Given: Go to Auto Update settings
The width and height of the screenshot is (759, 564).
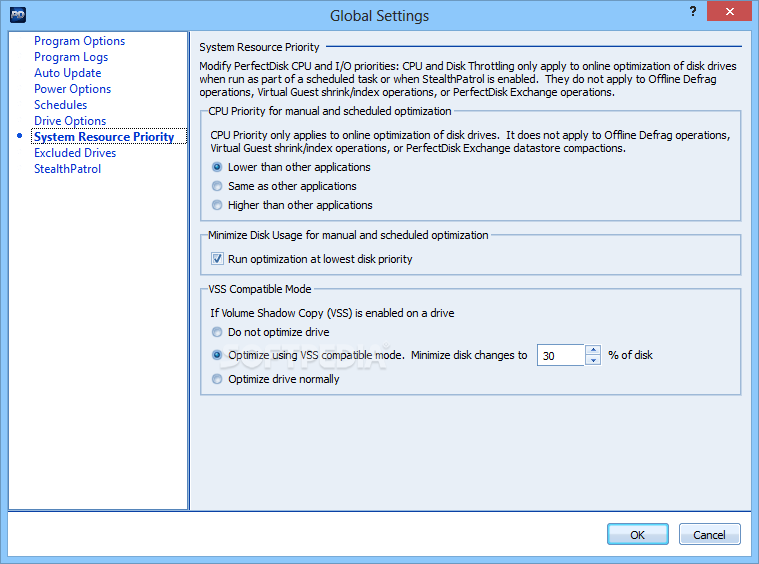Looking at the screenshot, I should click(68, 73).
